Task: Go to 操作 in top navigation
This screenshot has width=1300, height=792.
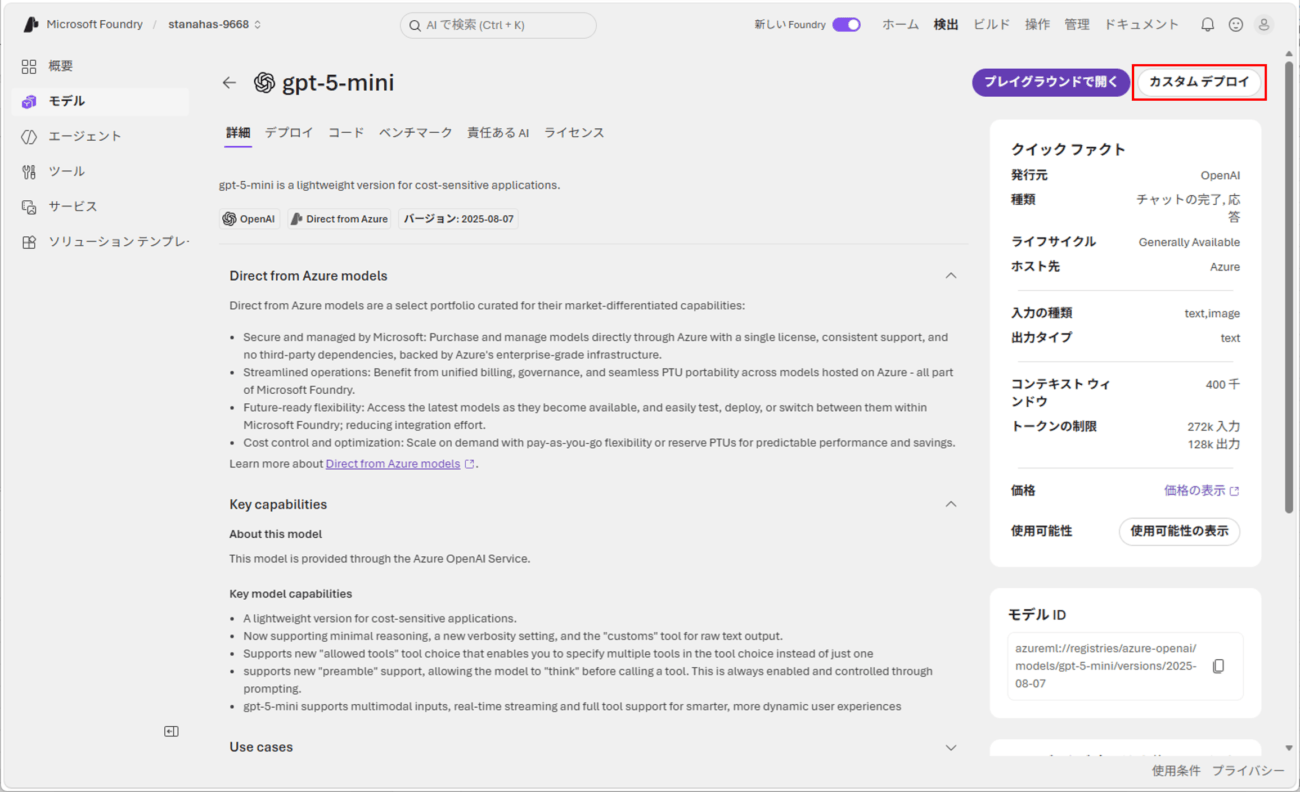Action: 1037,25
